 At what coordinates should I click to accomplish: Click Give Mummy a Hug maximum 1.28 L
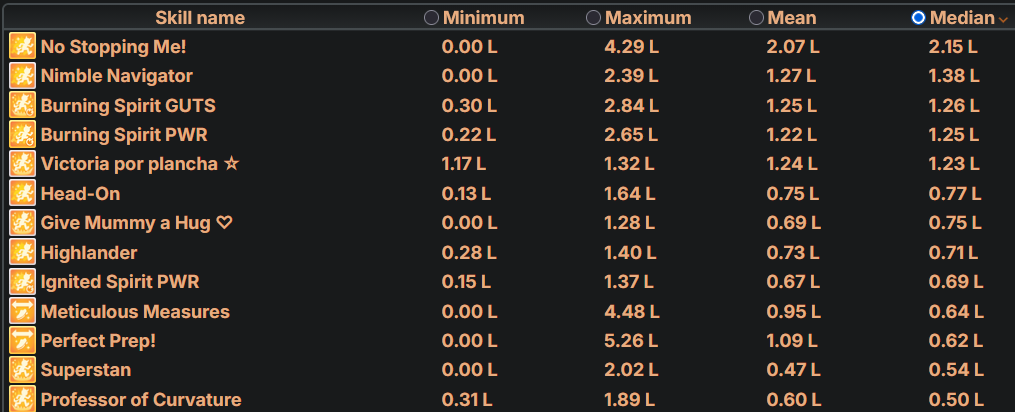coord(629,223)
